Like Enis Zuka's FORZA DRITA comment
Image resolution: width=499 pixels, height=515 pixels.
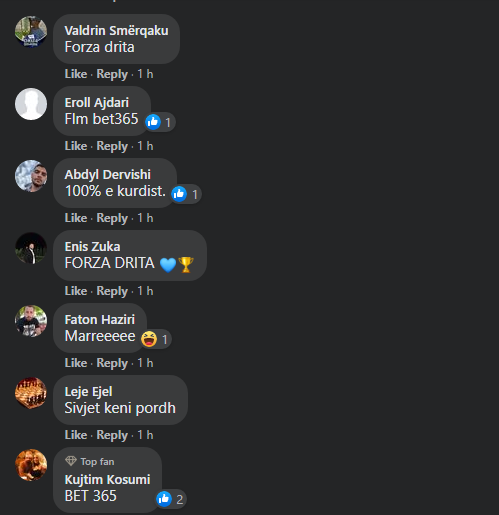click(76, 291)
